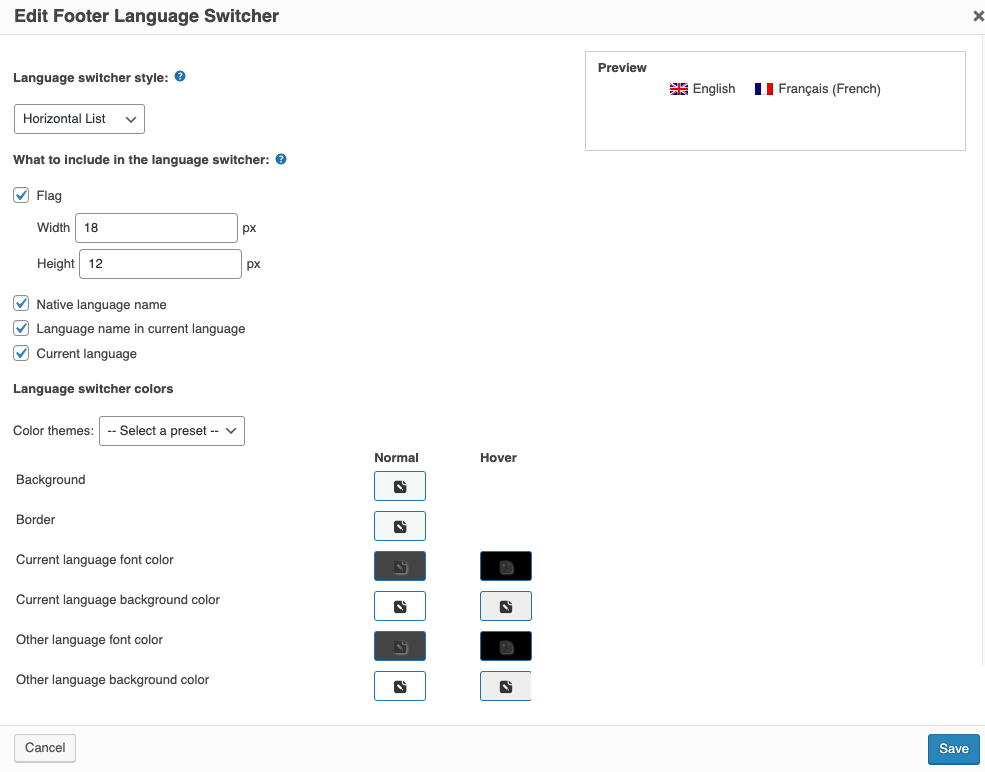Viewport: 985px width, 772px height.
Task: Click the French flag icon in the preview
Action: (x=764, y=88)
